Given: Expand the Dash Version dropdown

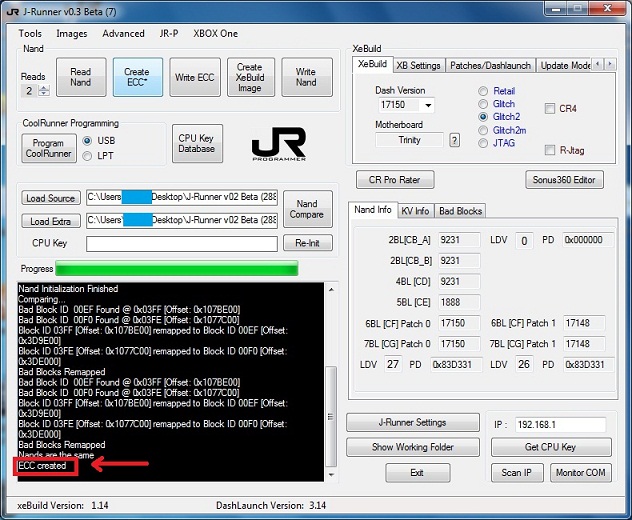Looking at the screenshot, I should [428, 105].
